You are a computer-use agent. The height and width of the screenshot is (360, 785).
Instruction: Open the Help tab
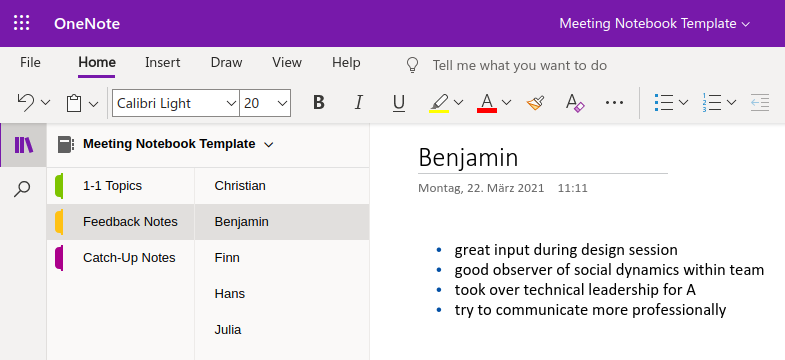click(x=346, y=63)
